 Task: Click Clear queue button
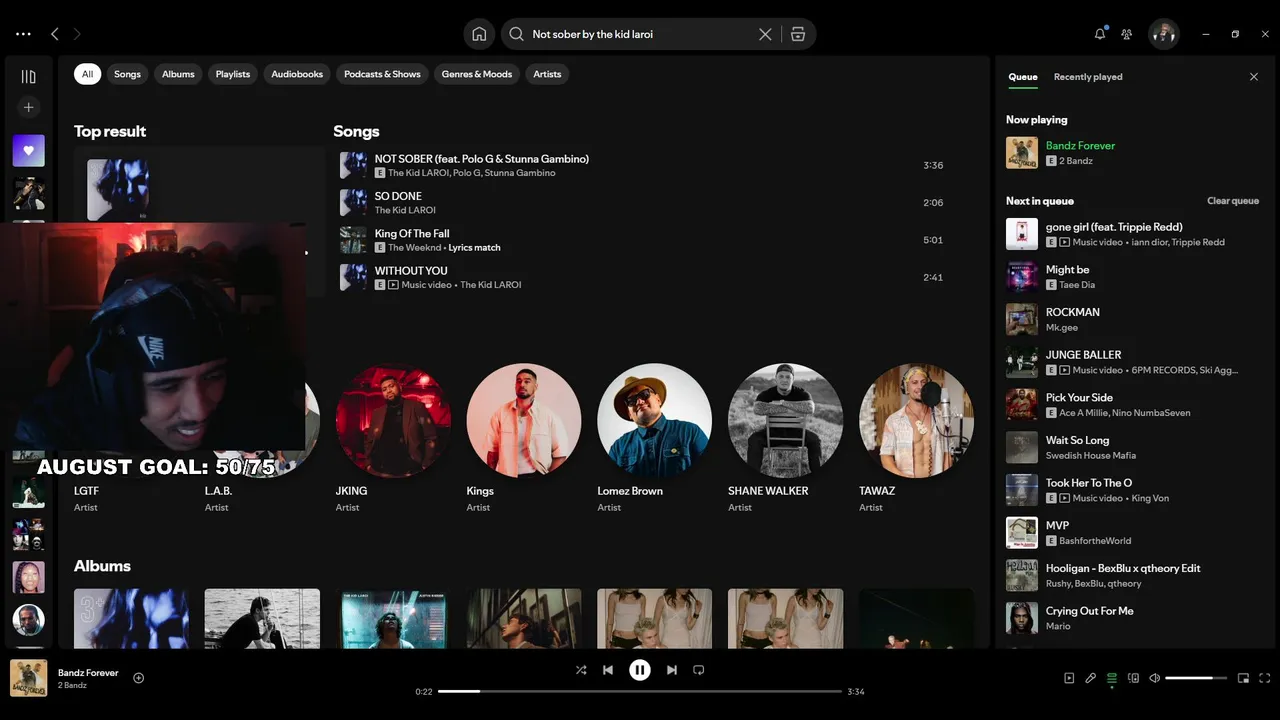(x=1233, y=201)
